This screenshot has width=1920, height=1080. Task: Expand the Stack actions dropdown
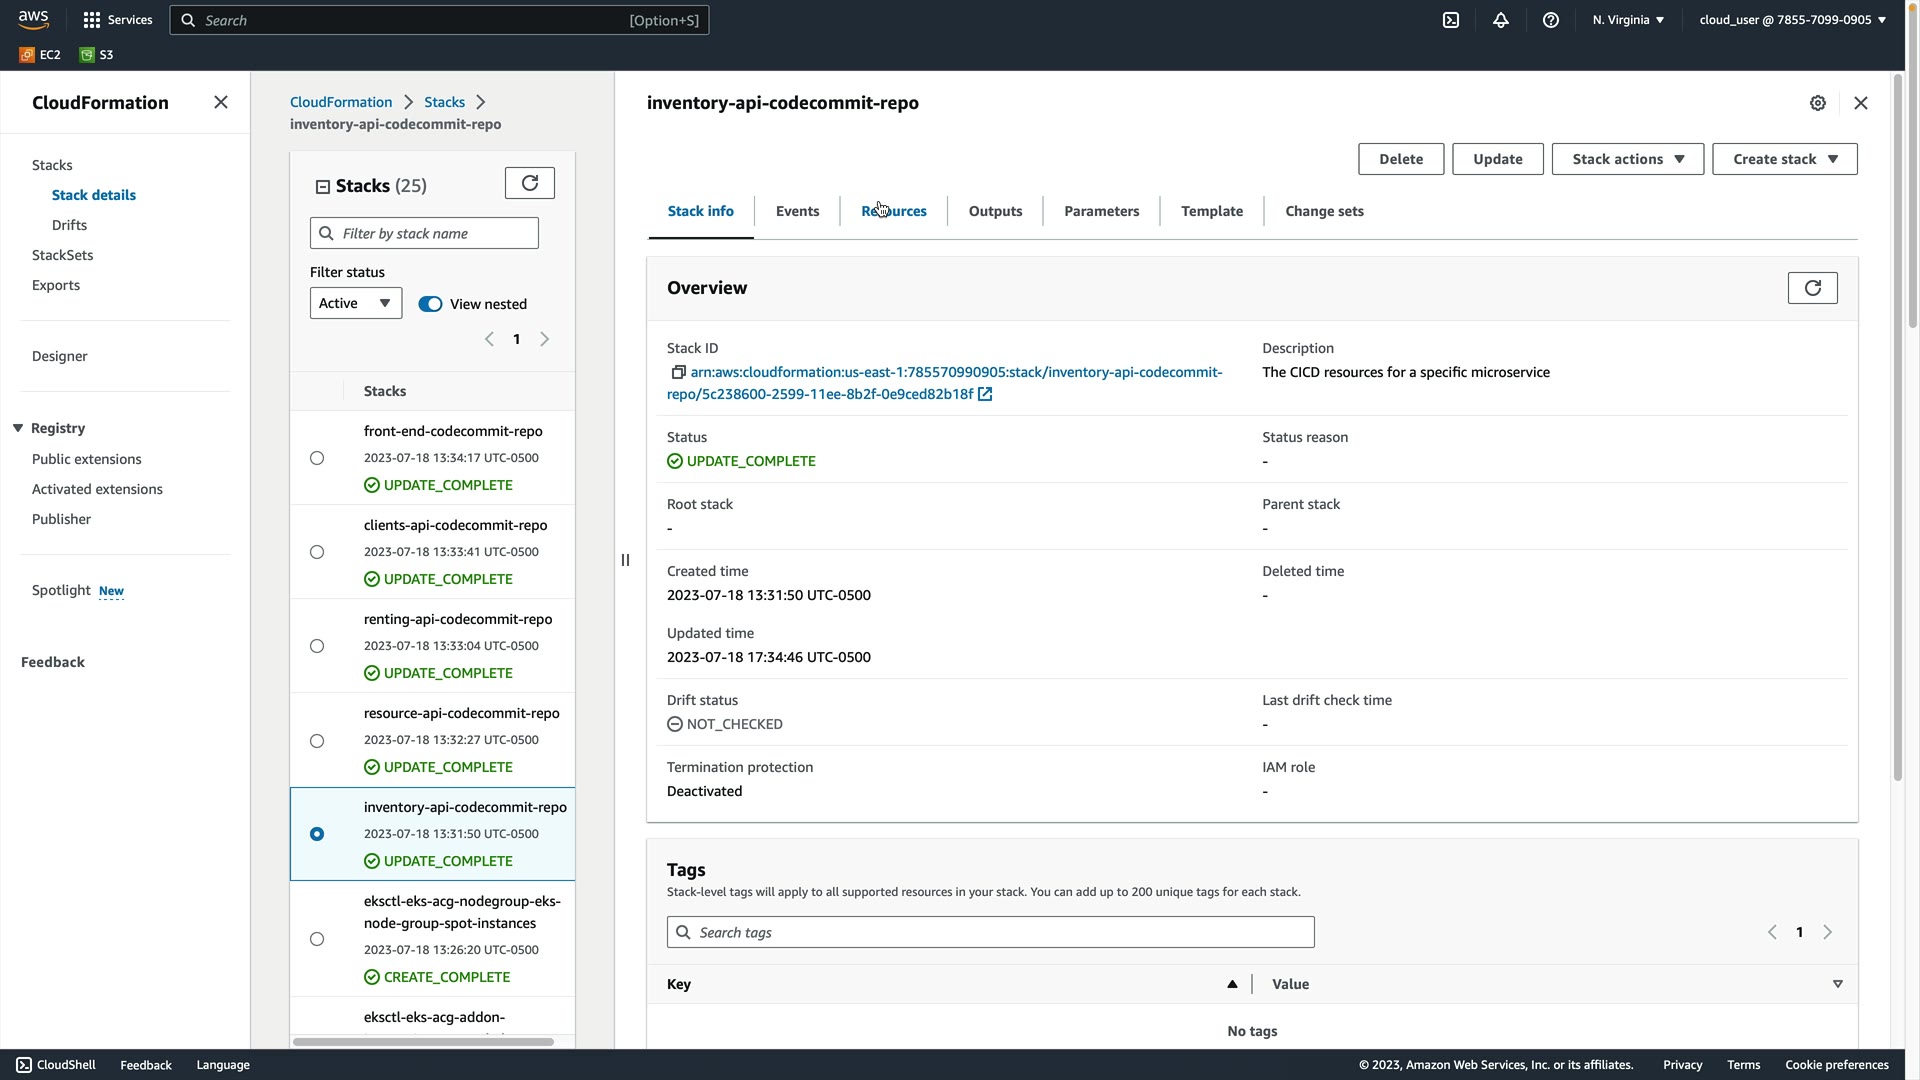[x=1627, y=159]
